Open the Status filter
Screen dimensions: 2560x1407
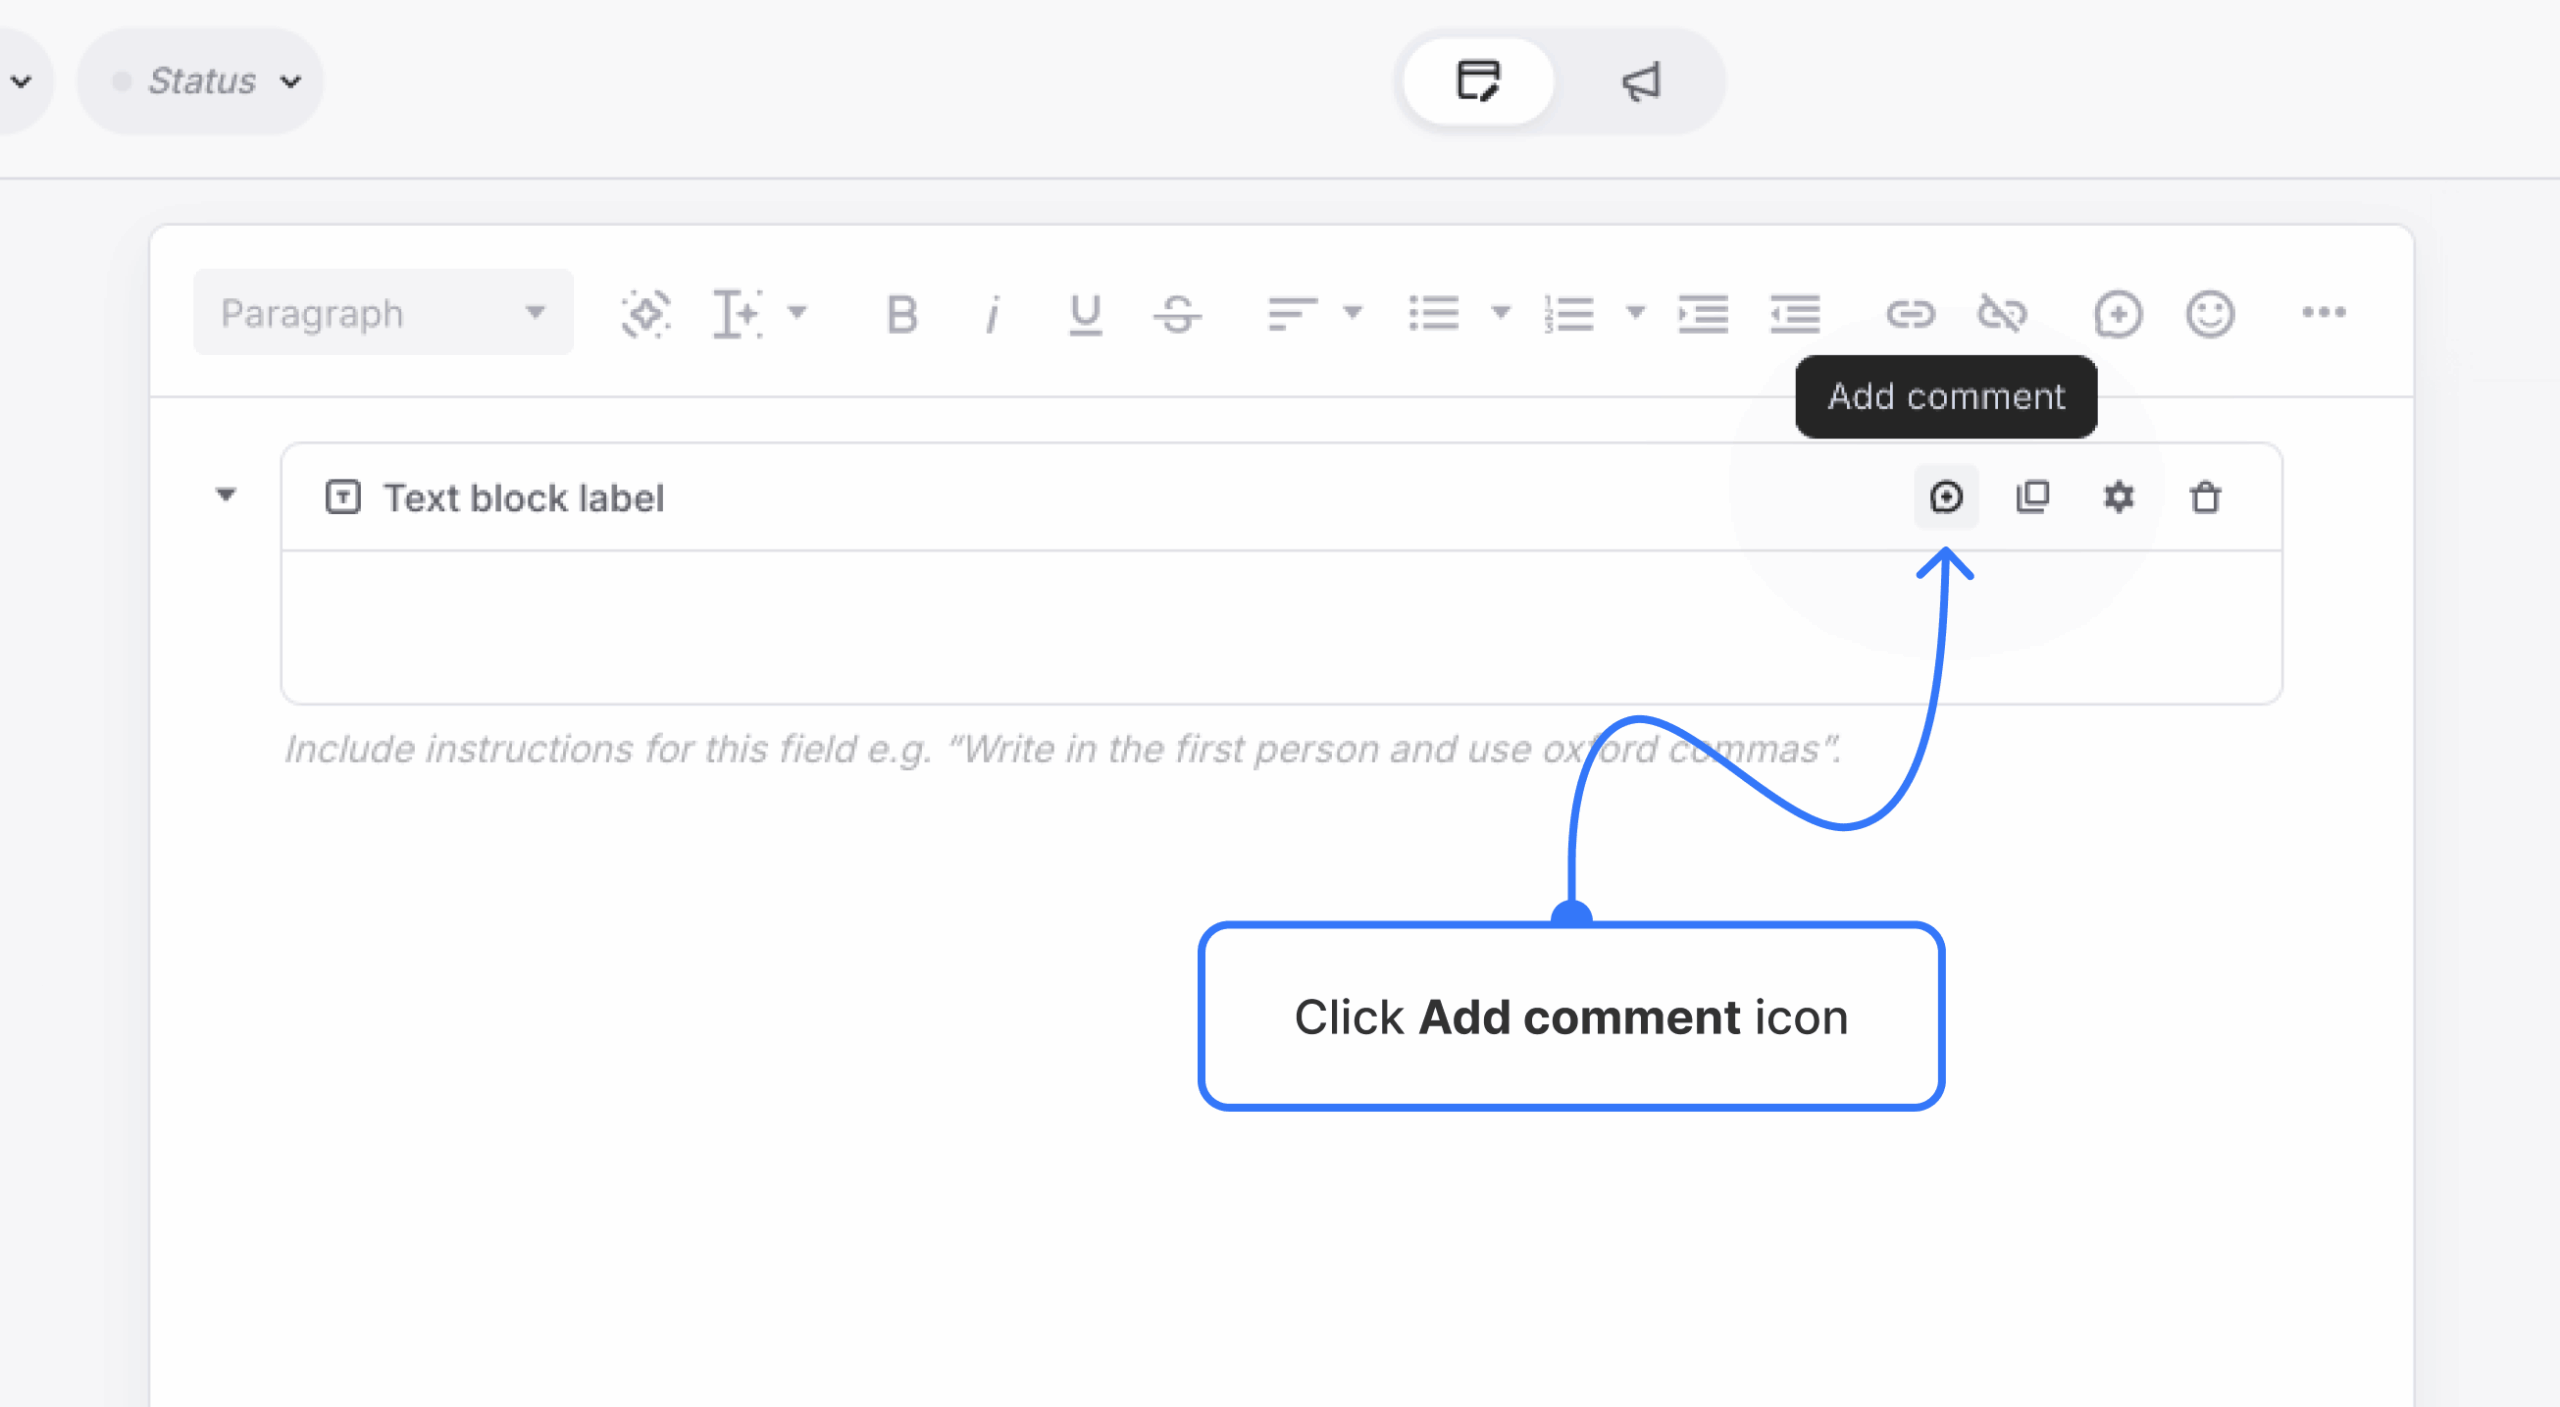[199, 81]
